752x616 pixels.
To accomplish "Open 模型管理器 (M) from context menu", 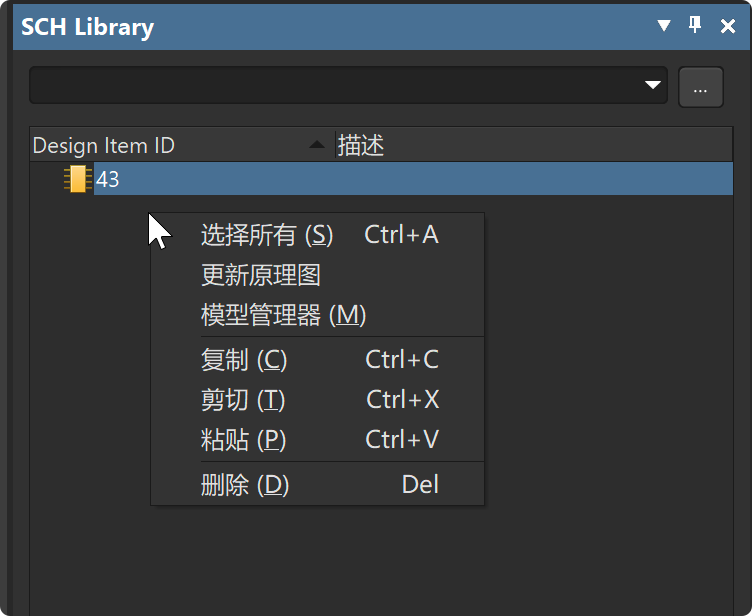I will coord(284,315).
